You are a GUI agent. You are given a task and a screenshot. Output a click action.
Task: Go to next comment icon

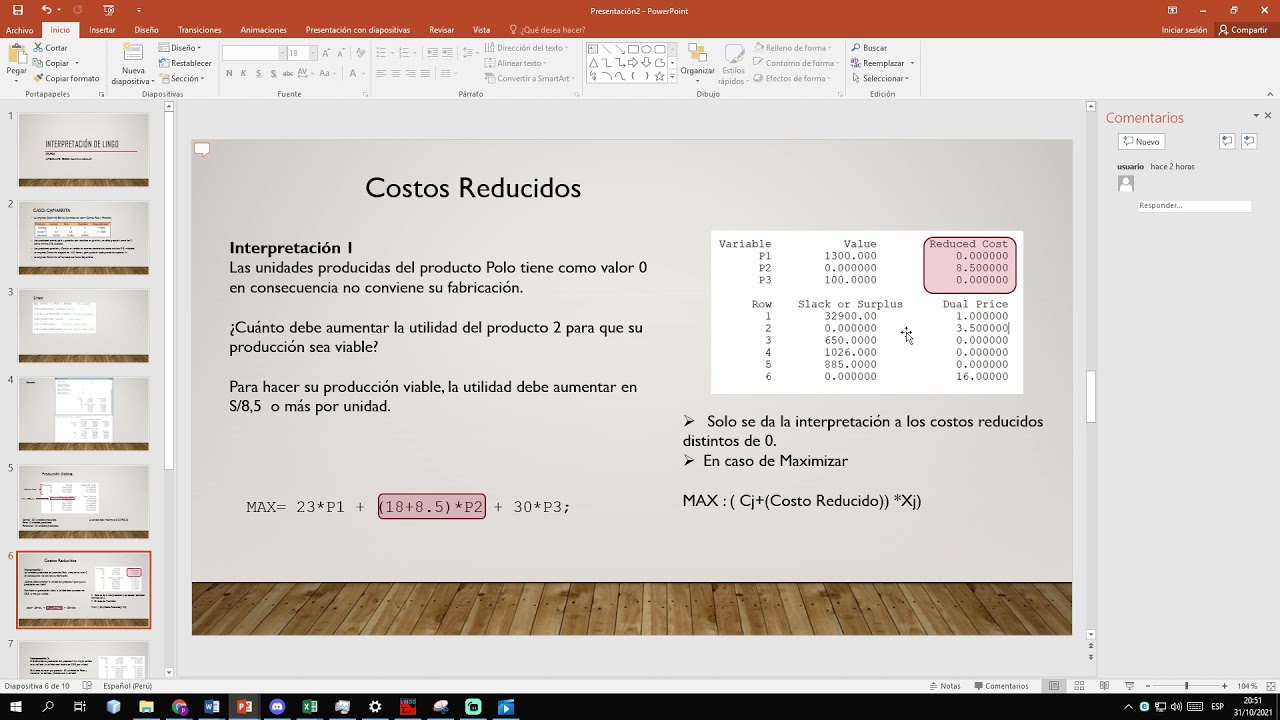pos(1249,142)
